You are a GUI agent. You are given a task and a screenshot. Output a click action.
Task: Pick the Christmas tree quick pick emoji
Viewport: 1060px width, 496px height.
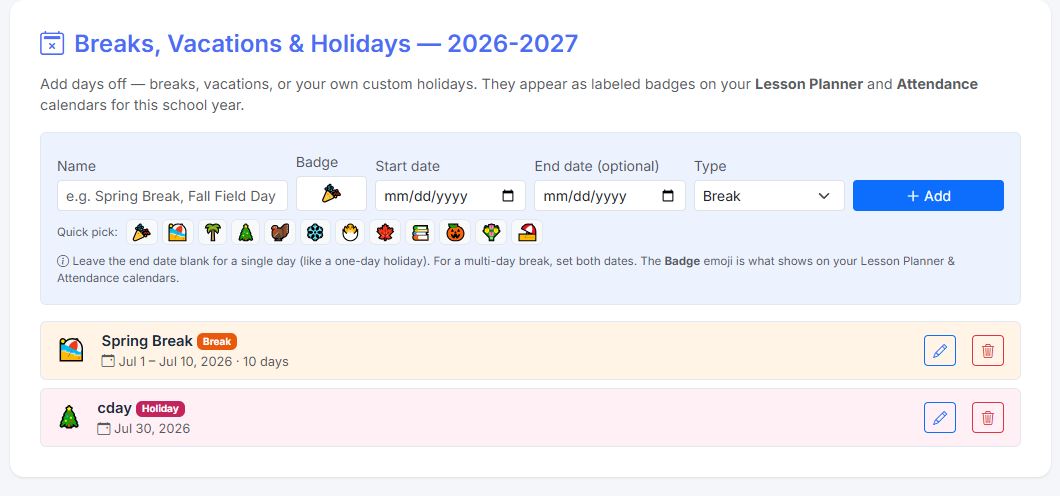[245, 233]
